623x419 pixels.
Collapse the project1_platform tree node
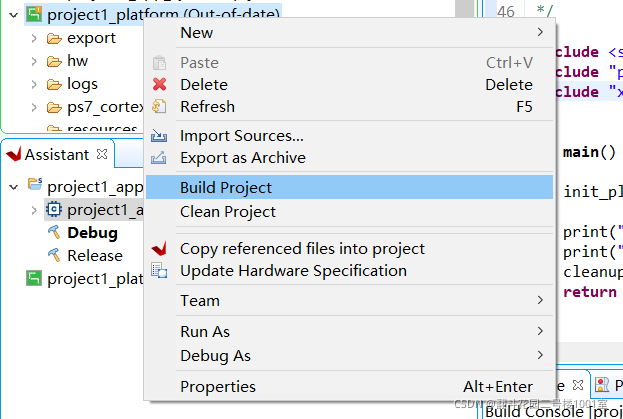point(14,15)
